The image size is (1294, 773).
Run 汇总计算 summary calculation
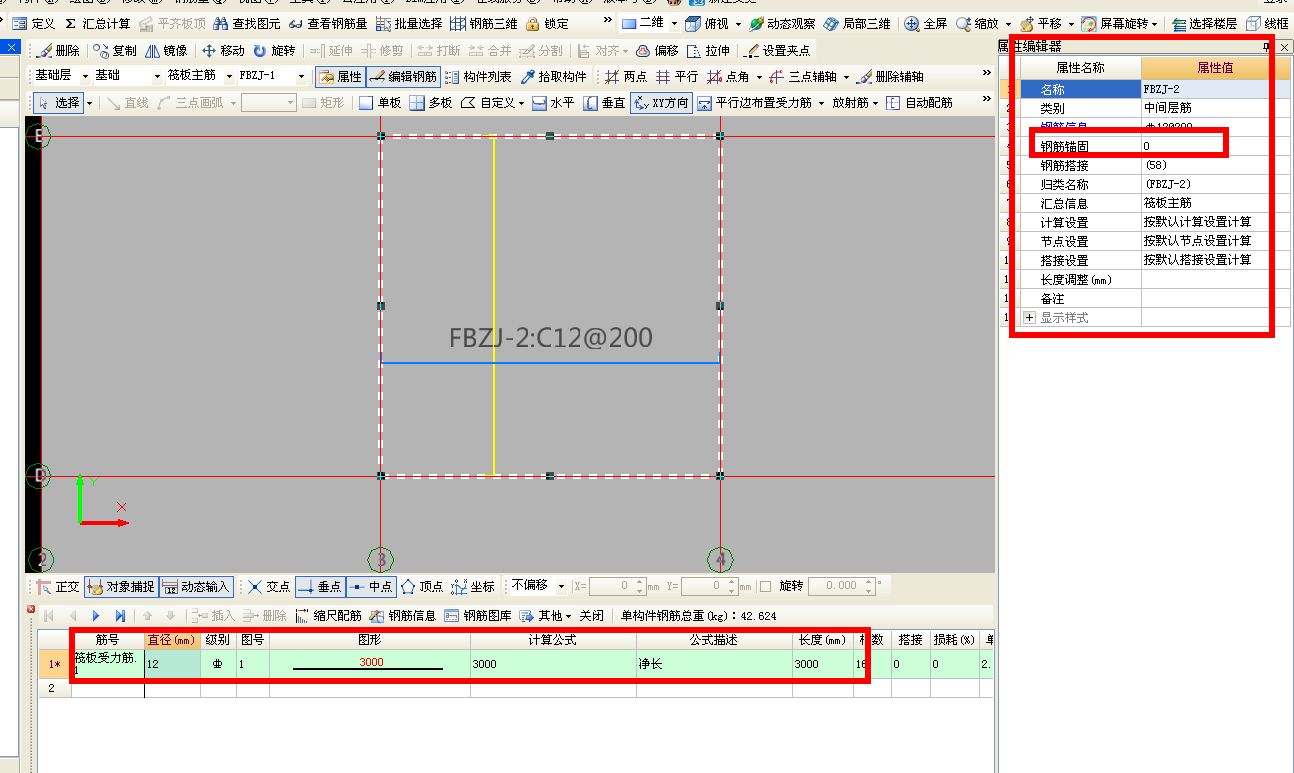tap(97, 24)
